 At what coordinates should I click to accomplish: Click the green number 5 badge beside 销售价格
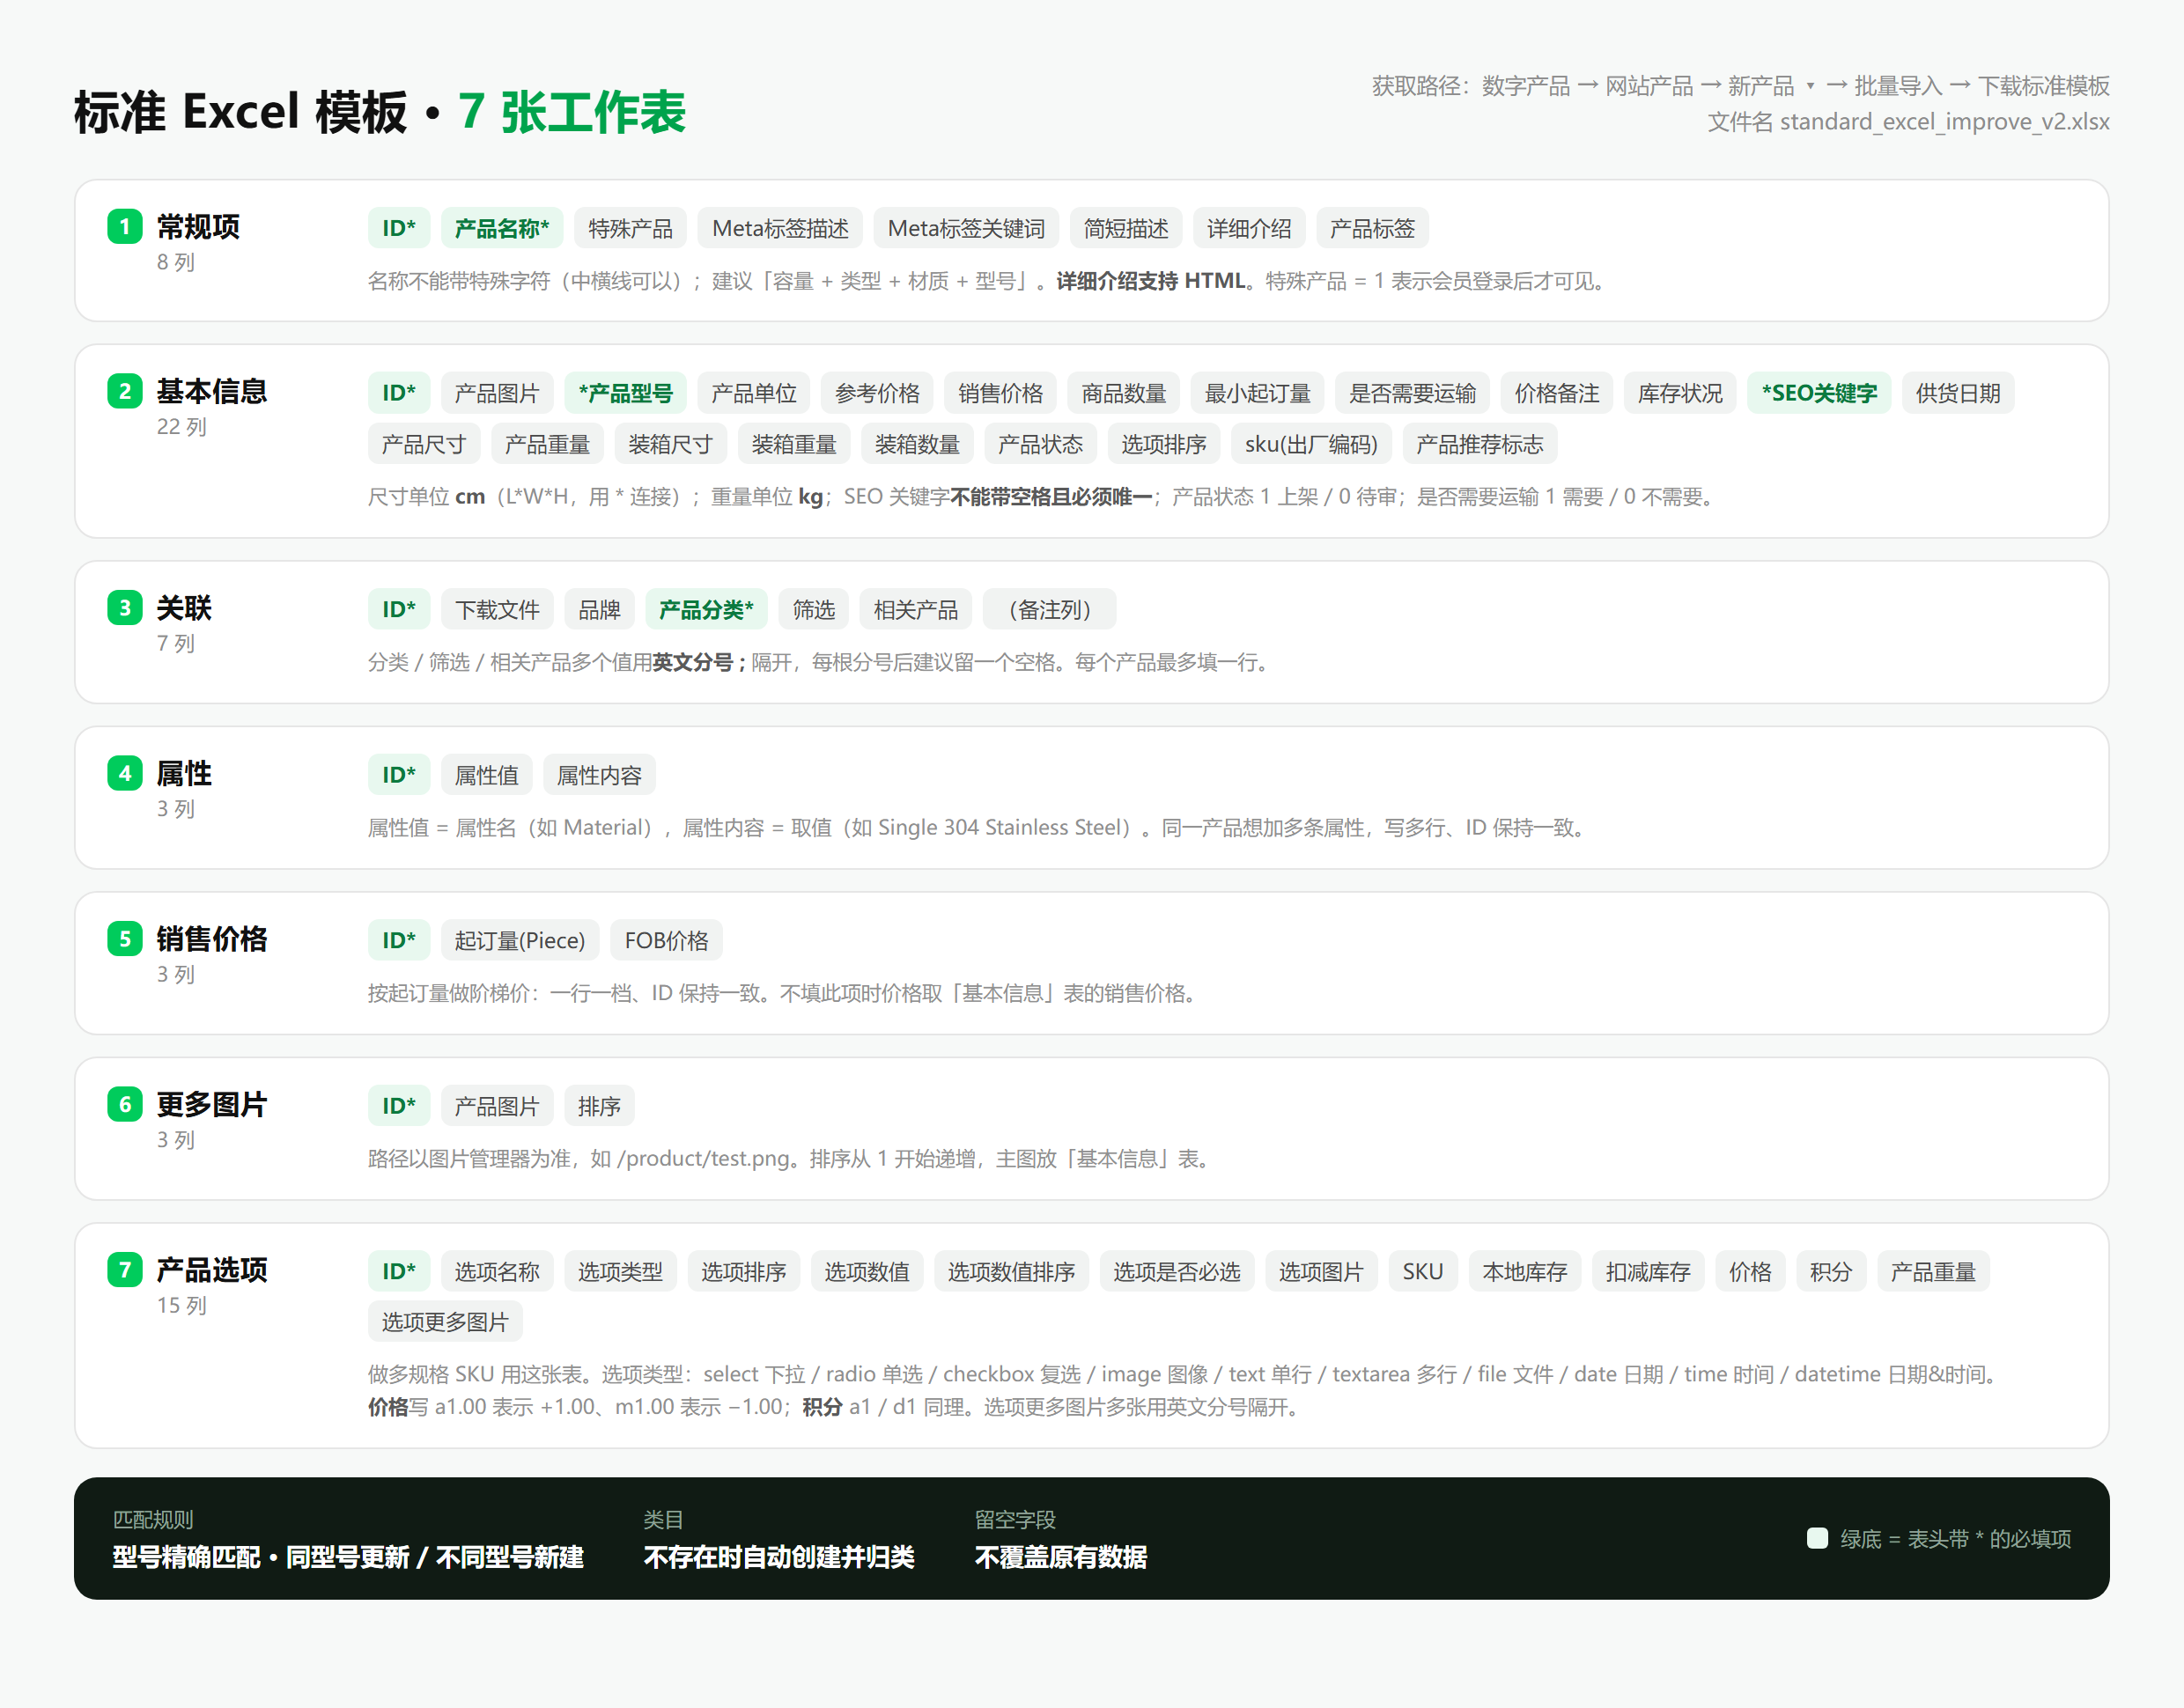(125, 939)
